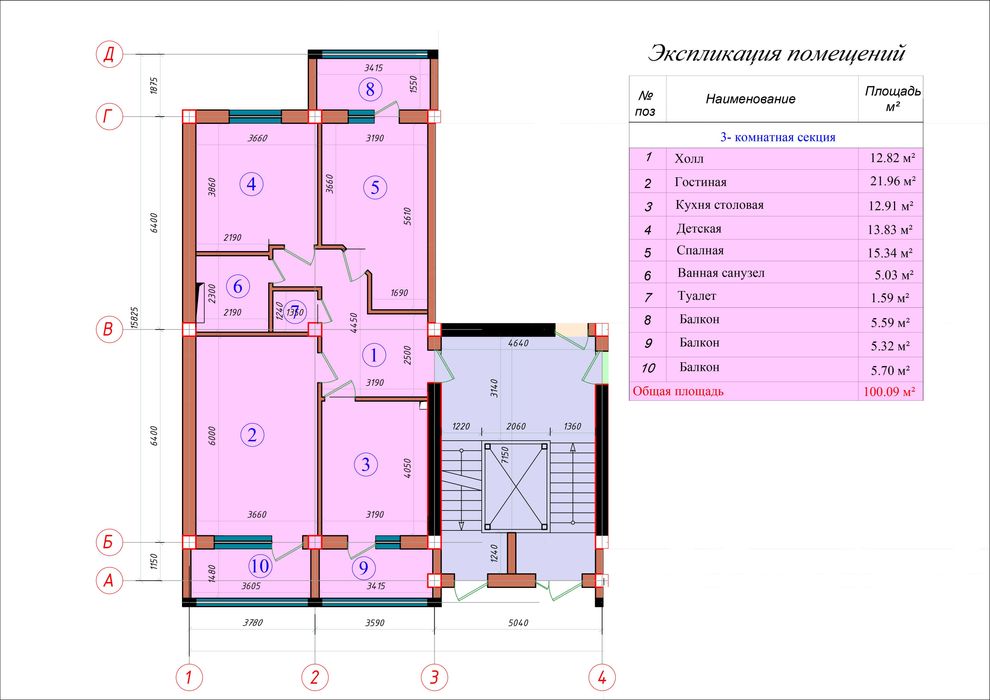Click the total area "100.09 м²"
Viewport: 990px width, 700px height.
tap(889, 392)
